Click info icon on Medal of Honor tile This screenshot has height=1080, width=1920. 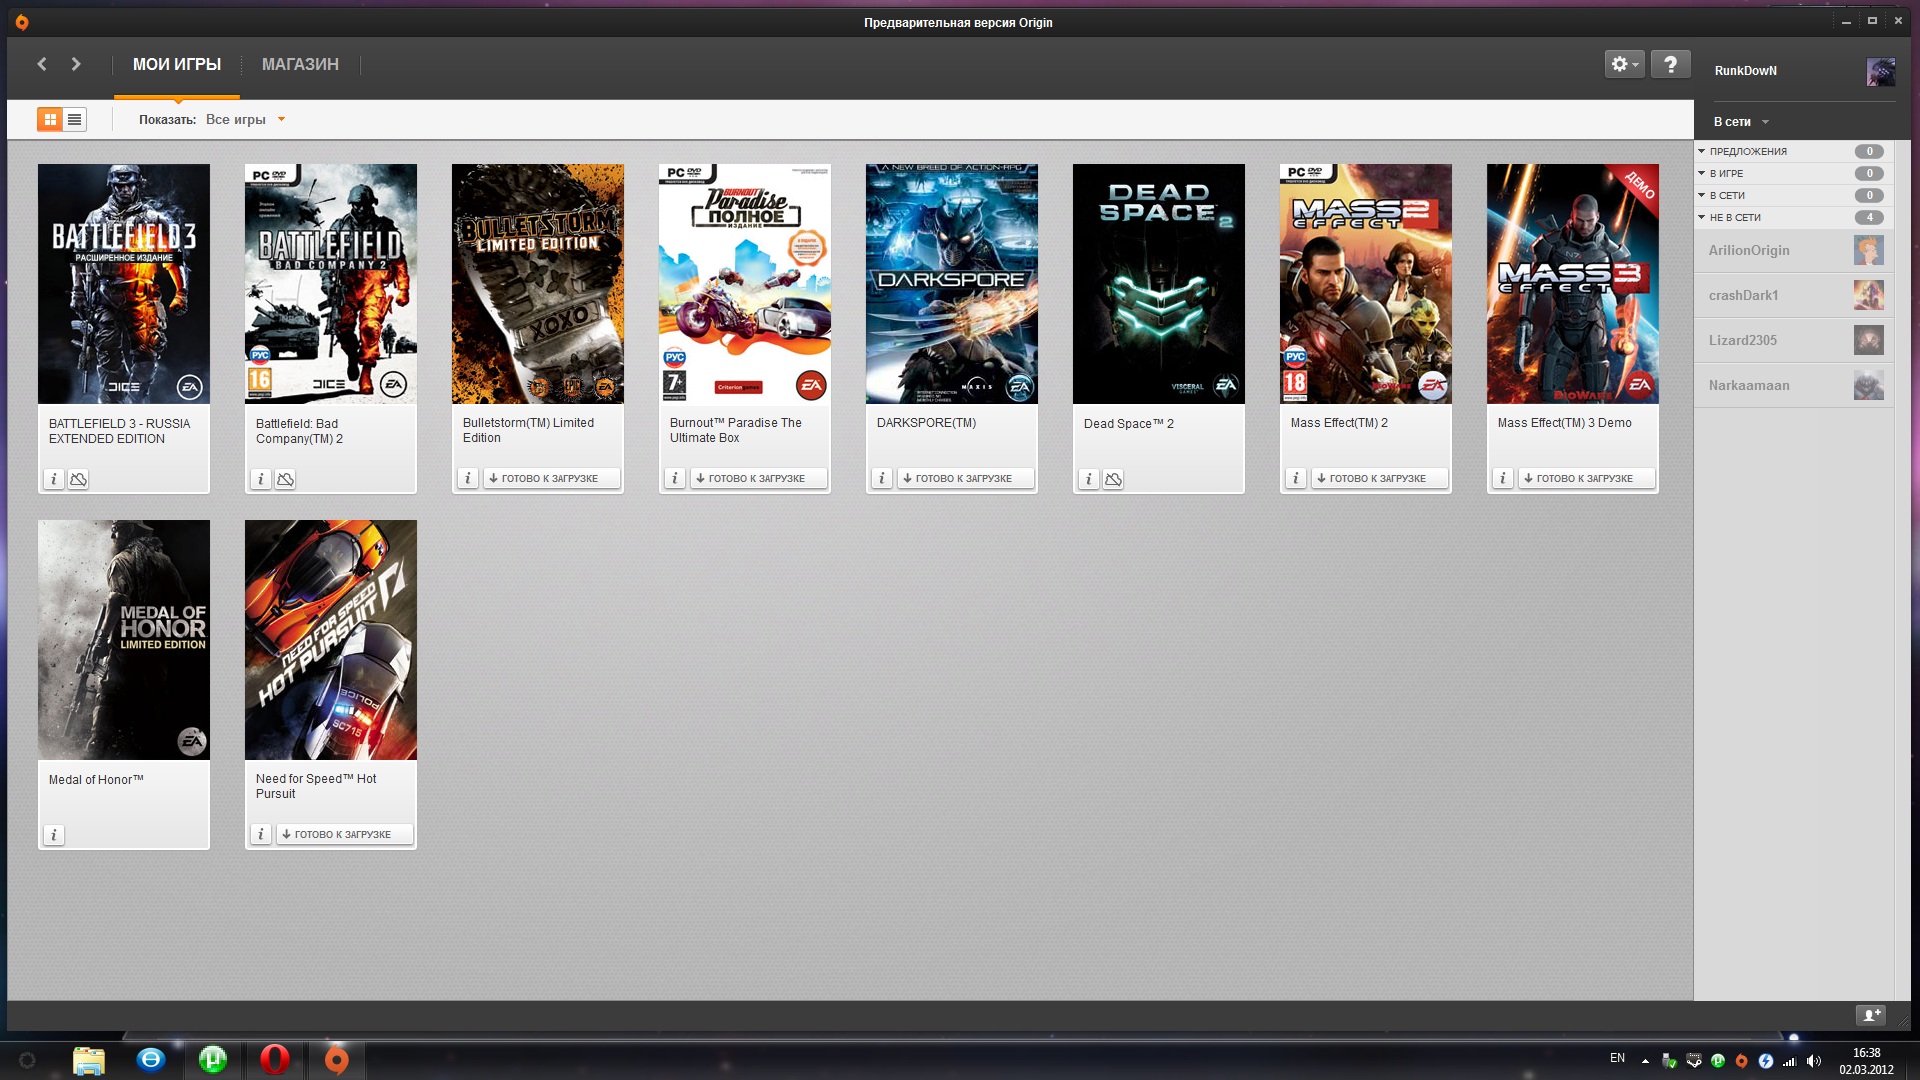click(x=54, y=835)
